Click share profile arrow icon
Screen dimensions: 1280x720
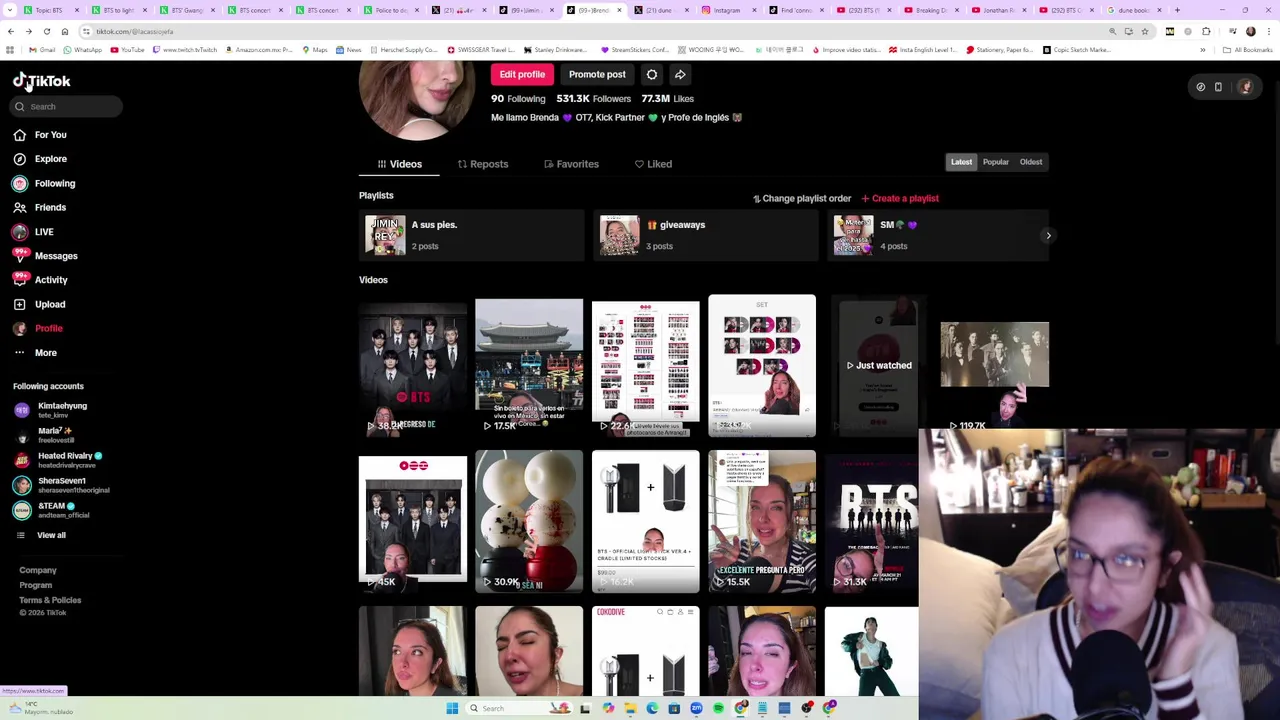click(x=680, y=75)
